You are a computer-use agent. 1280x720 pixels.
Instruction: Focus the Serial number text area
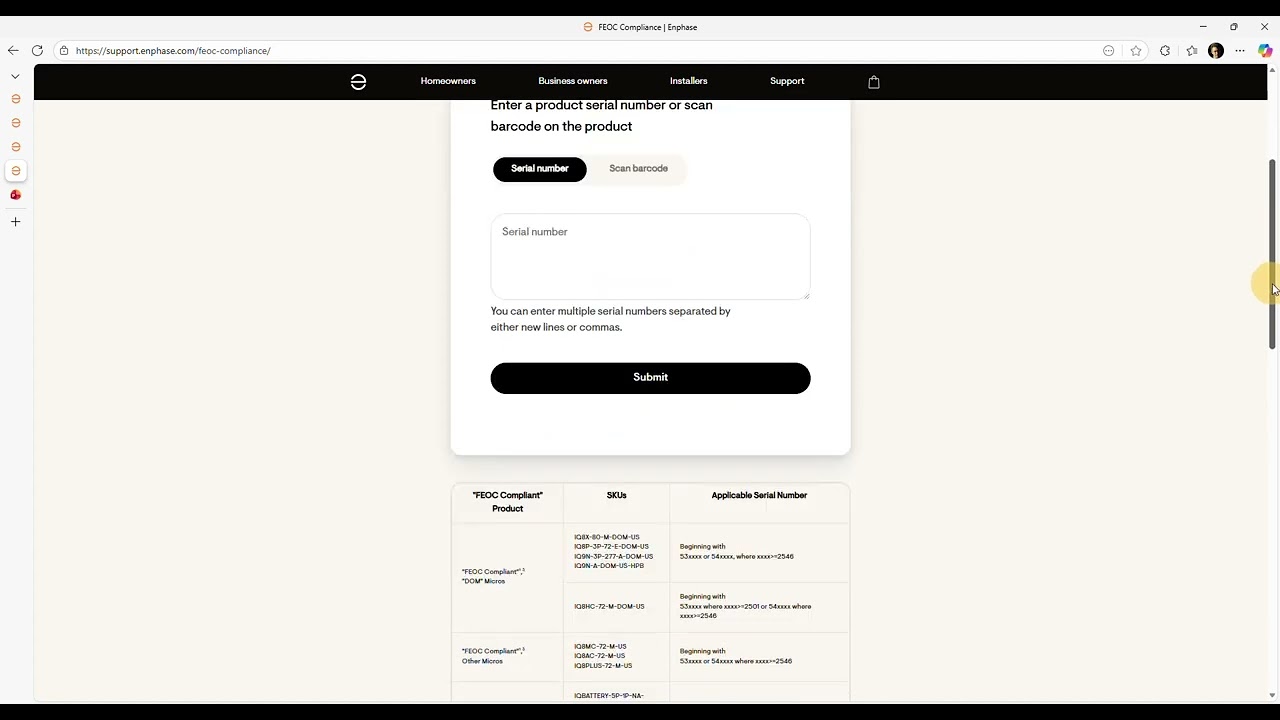point(650,256)
